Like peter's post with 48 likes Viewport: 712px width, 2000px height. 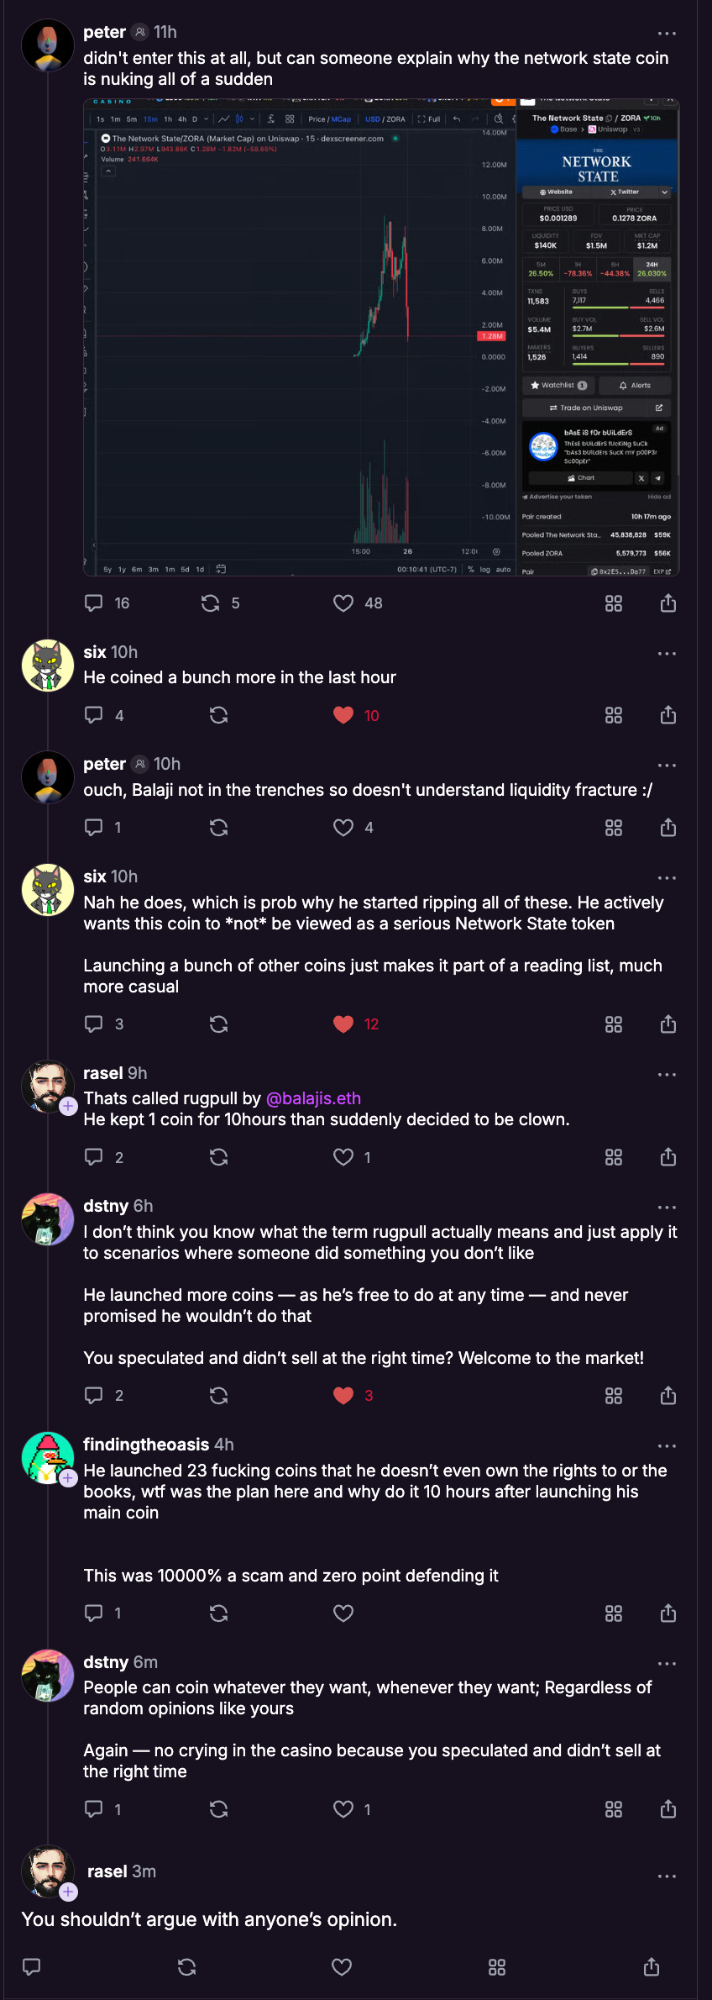click(343, 603)
